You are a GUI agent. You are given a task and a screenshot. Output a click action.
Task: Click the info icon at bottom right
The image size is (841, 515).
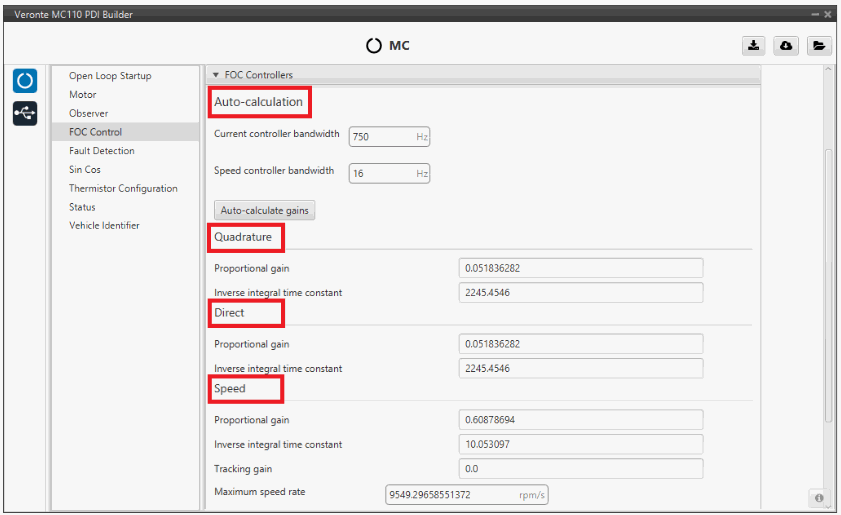tap(818, 497)
